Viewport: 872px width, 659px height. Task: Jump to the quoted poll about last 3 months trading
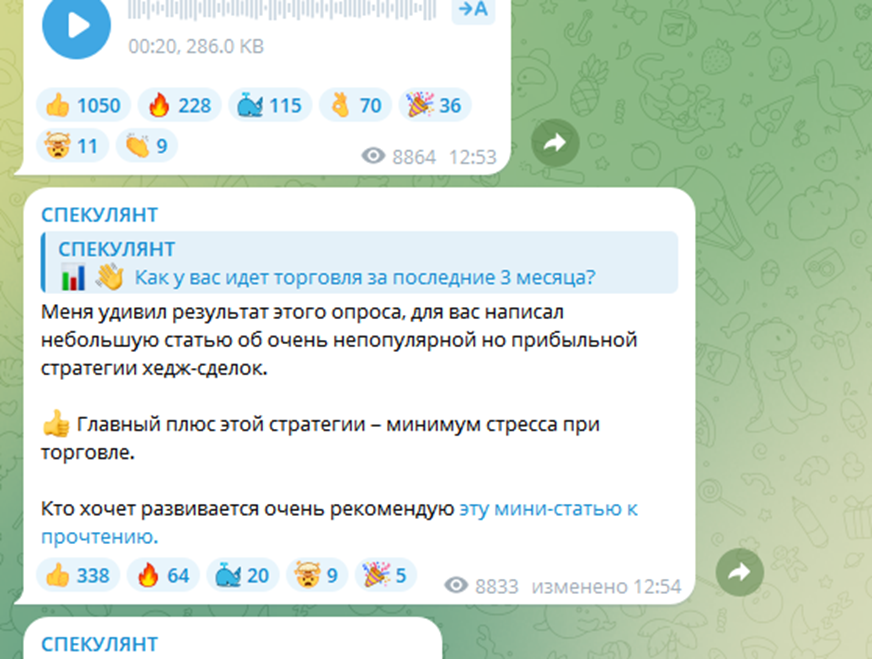(359, 262)
